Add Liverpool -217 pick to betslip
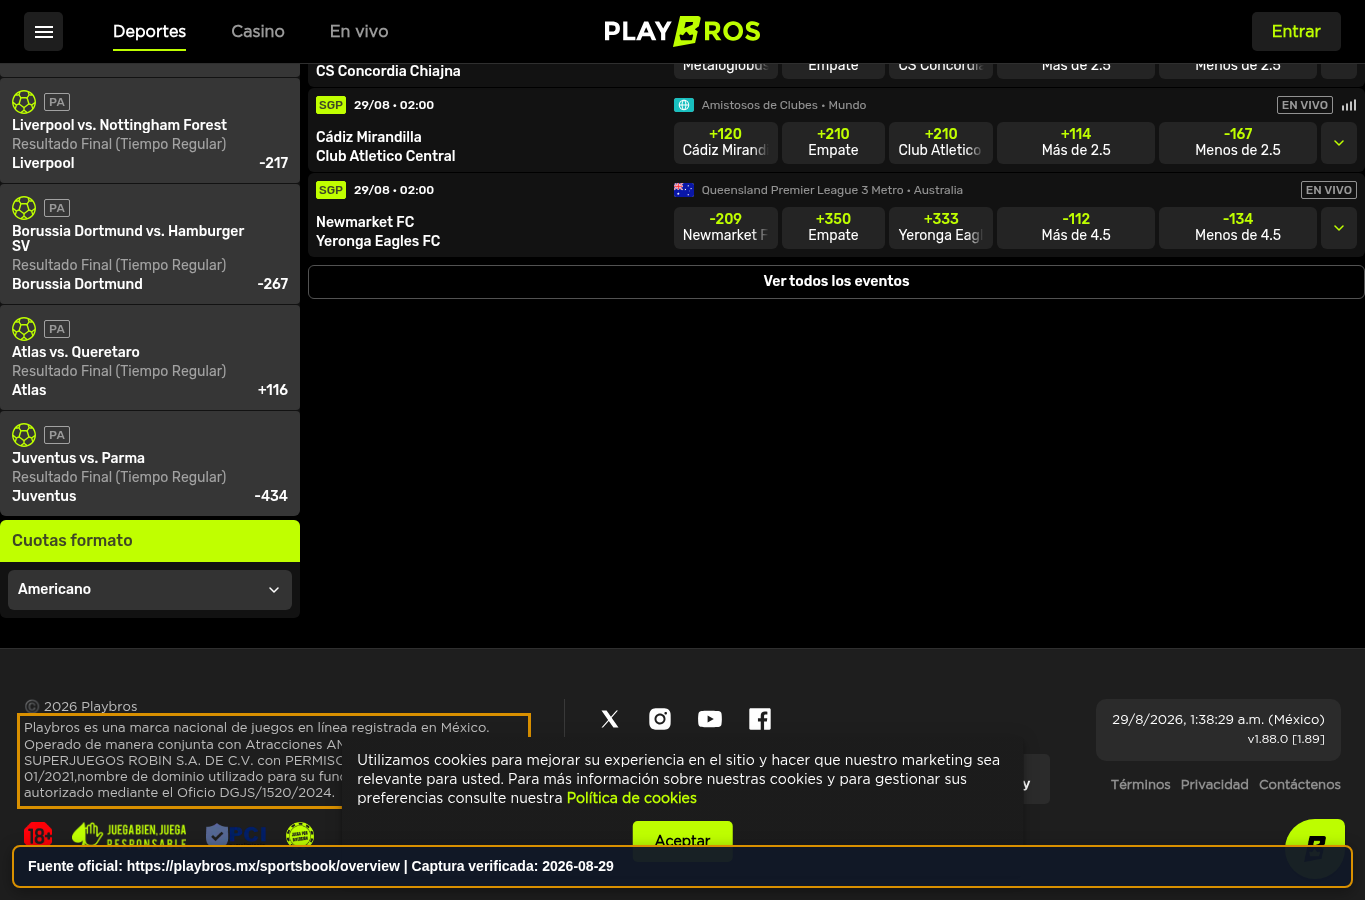 tap(150, 131)
